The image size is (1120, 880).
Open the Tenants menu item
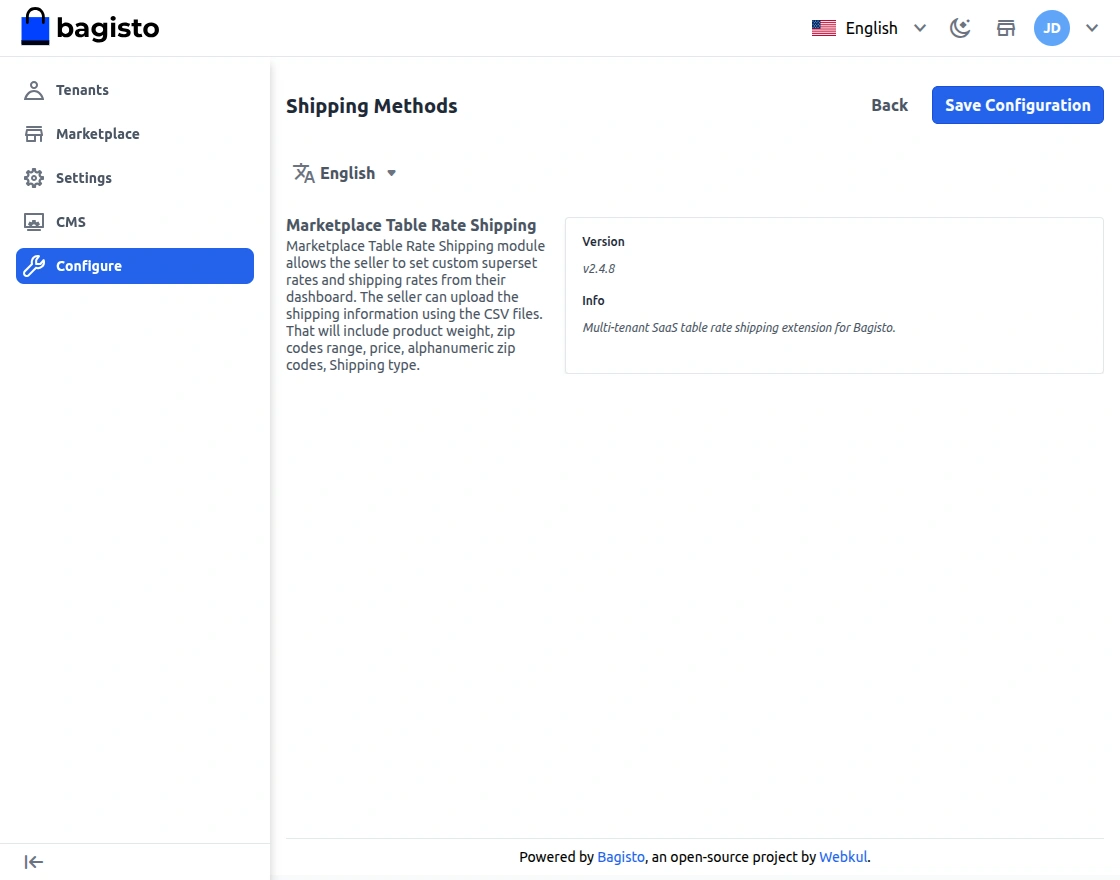point(135,90)
